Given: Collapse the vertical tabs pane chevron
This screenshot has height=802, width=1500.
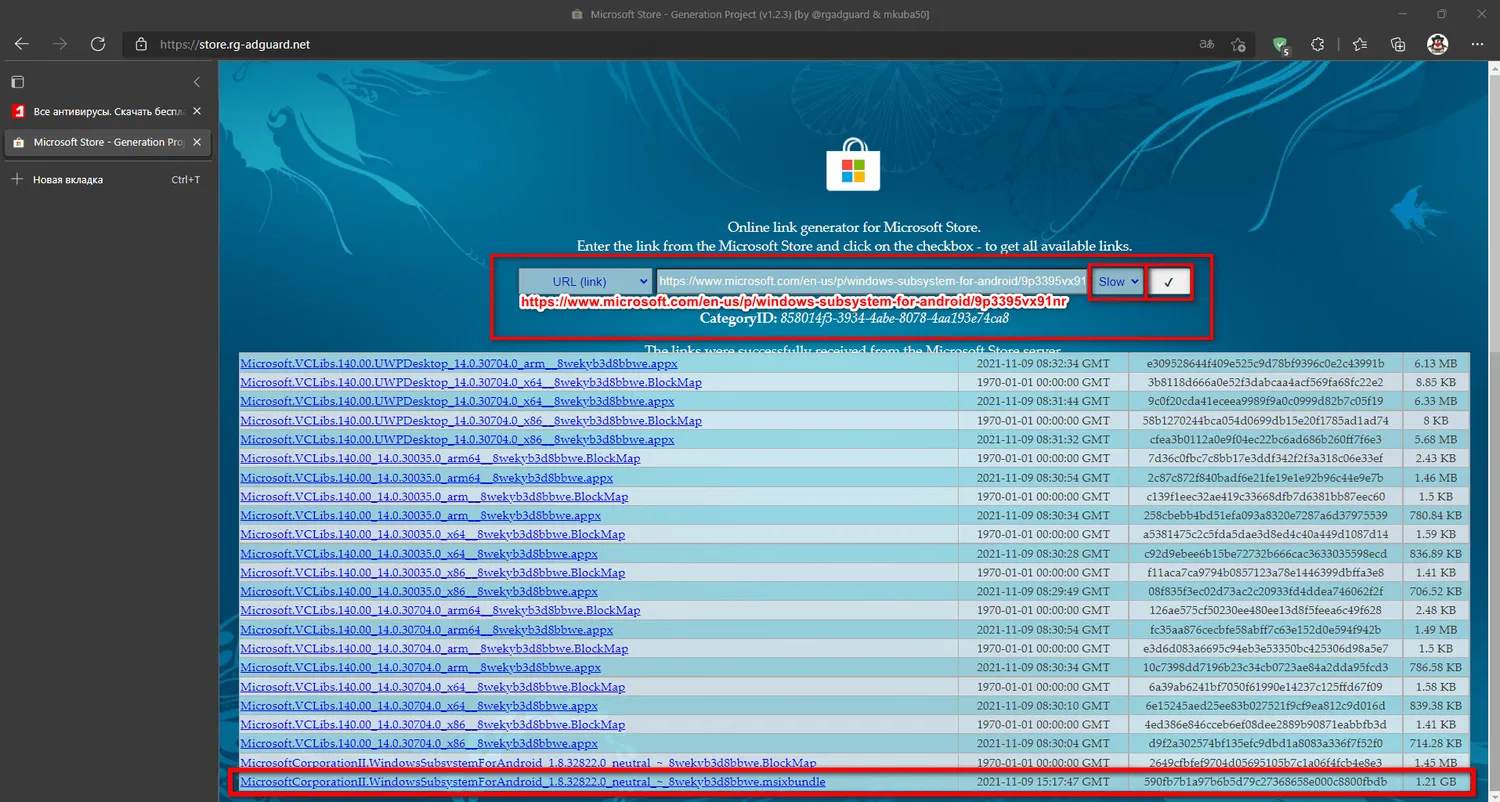Looking at the screenshot, I should [x=197, y=81].
